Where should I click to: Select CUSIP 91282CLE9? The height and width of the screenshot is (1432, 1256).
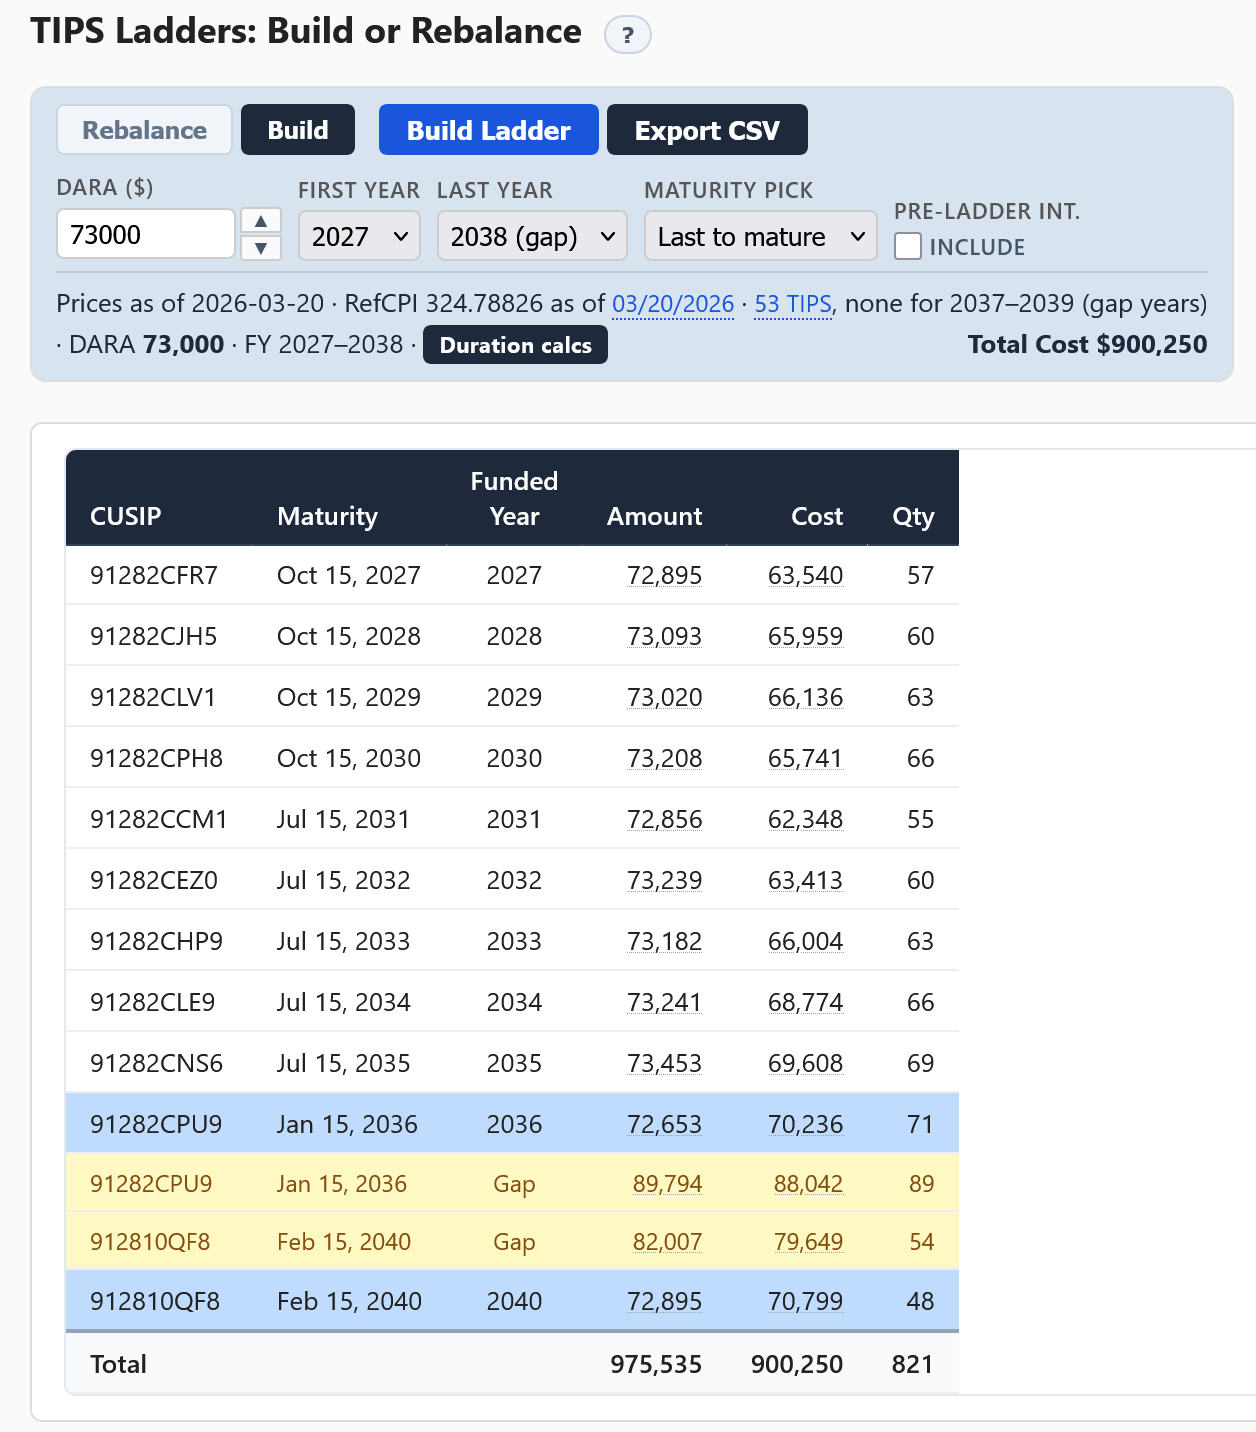pos(153,1002)
